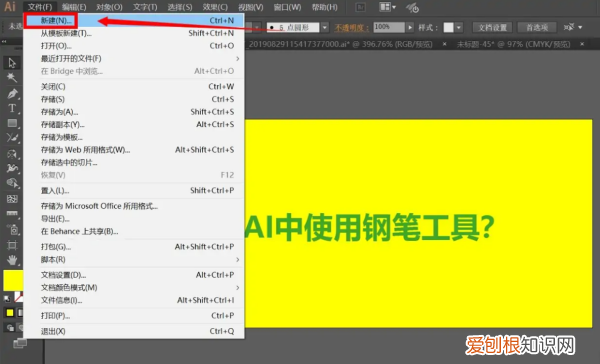
Task: Choose 关闭(C) menu item
Action: (x=134, y=87)
